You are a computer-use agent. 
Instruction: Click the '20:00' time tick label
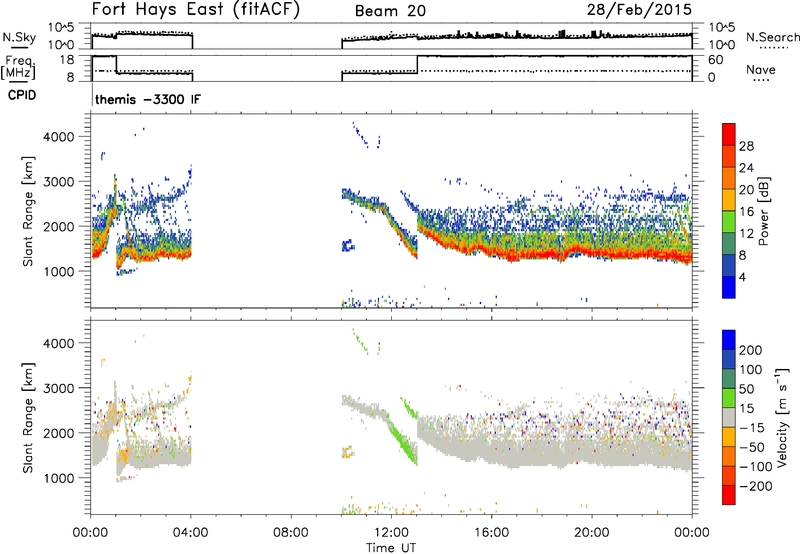tap(592, 533)
